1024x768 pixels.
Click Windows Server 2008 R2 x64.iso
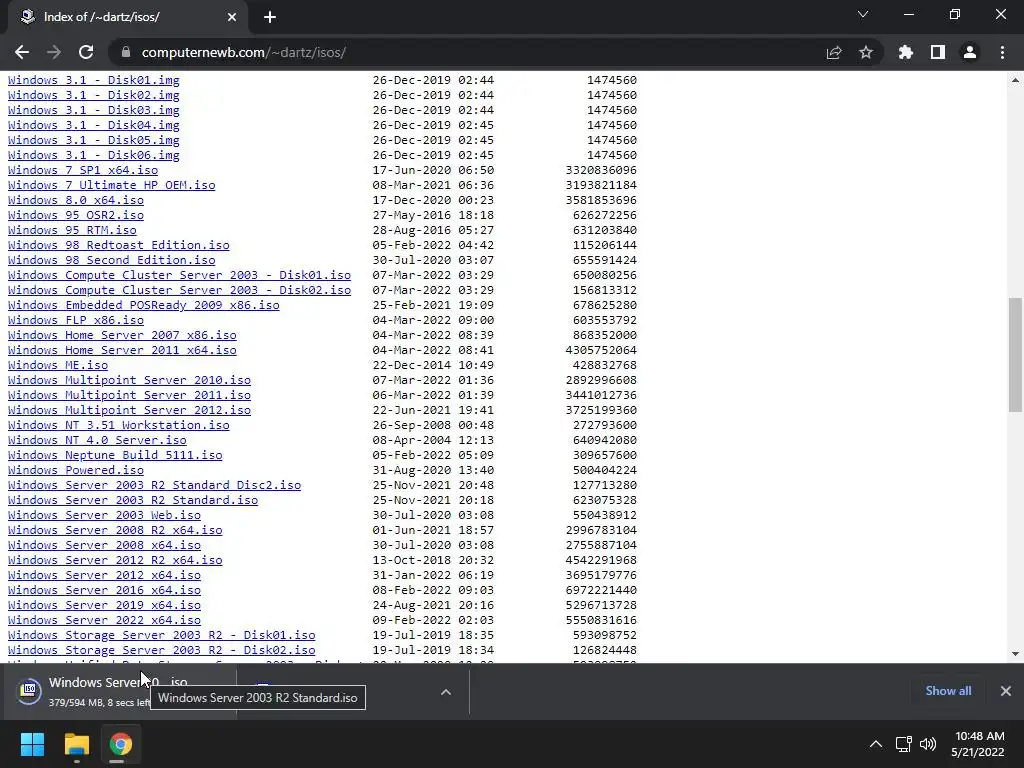115,531
